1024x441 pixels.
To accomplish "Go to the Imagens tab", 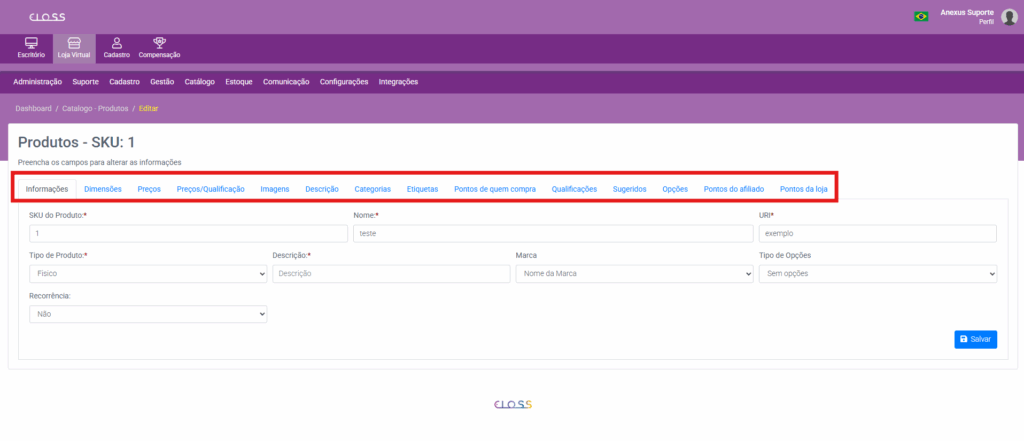I will (275, 188).
